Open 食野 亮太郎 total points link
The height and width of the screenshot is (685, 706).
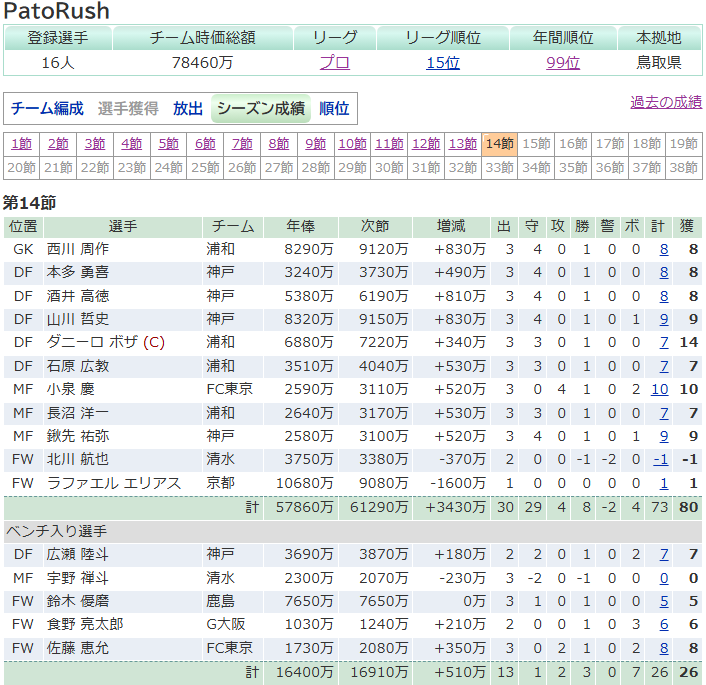pyautogui.click(x=664, y=625)
